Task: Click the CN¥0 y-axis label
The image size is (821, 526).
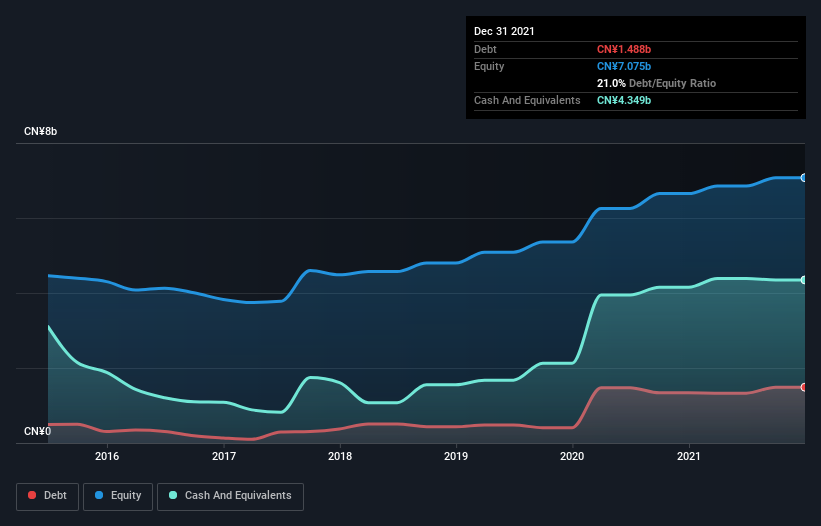Action: pos(37,431)
